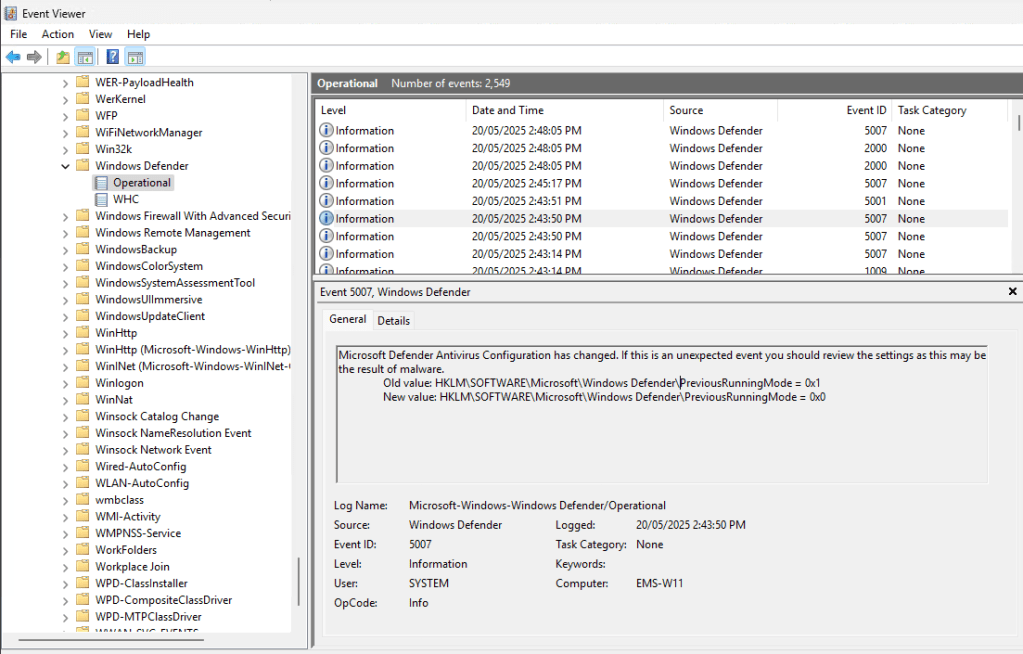The width and height of the screenshot is (1023, 654).
Task: Click the Up One Level folder icon
Action: coord(63,57)
